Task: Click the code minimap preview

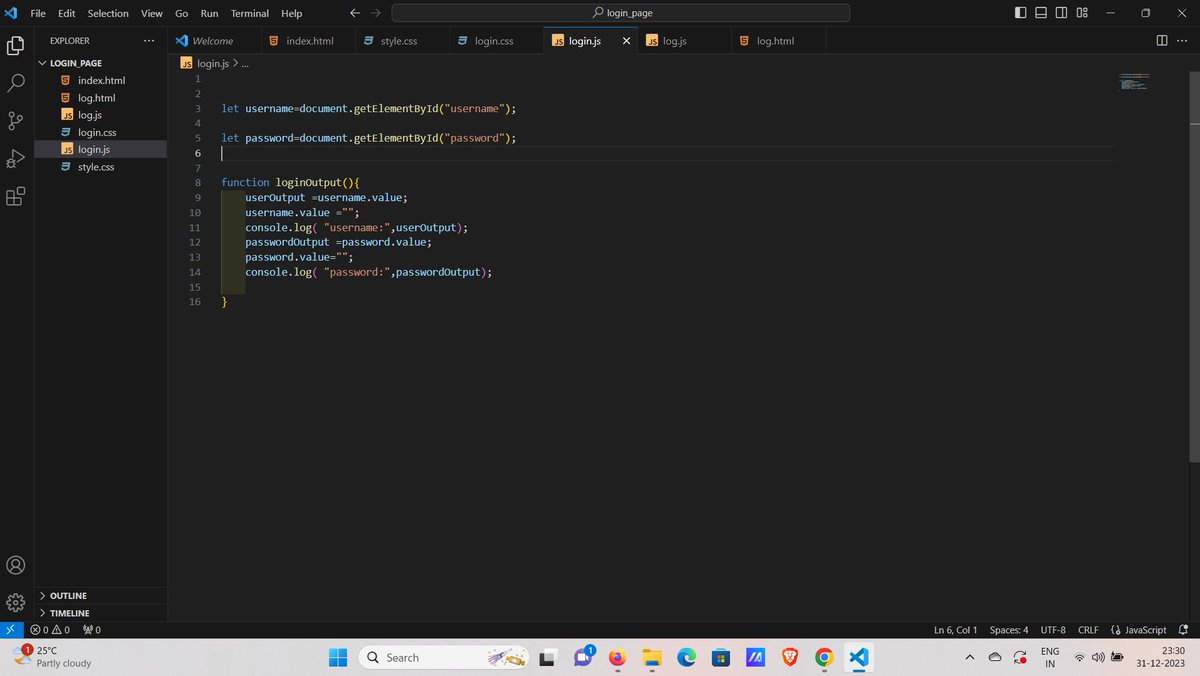Action: (1135, 82)
